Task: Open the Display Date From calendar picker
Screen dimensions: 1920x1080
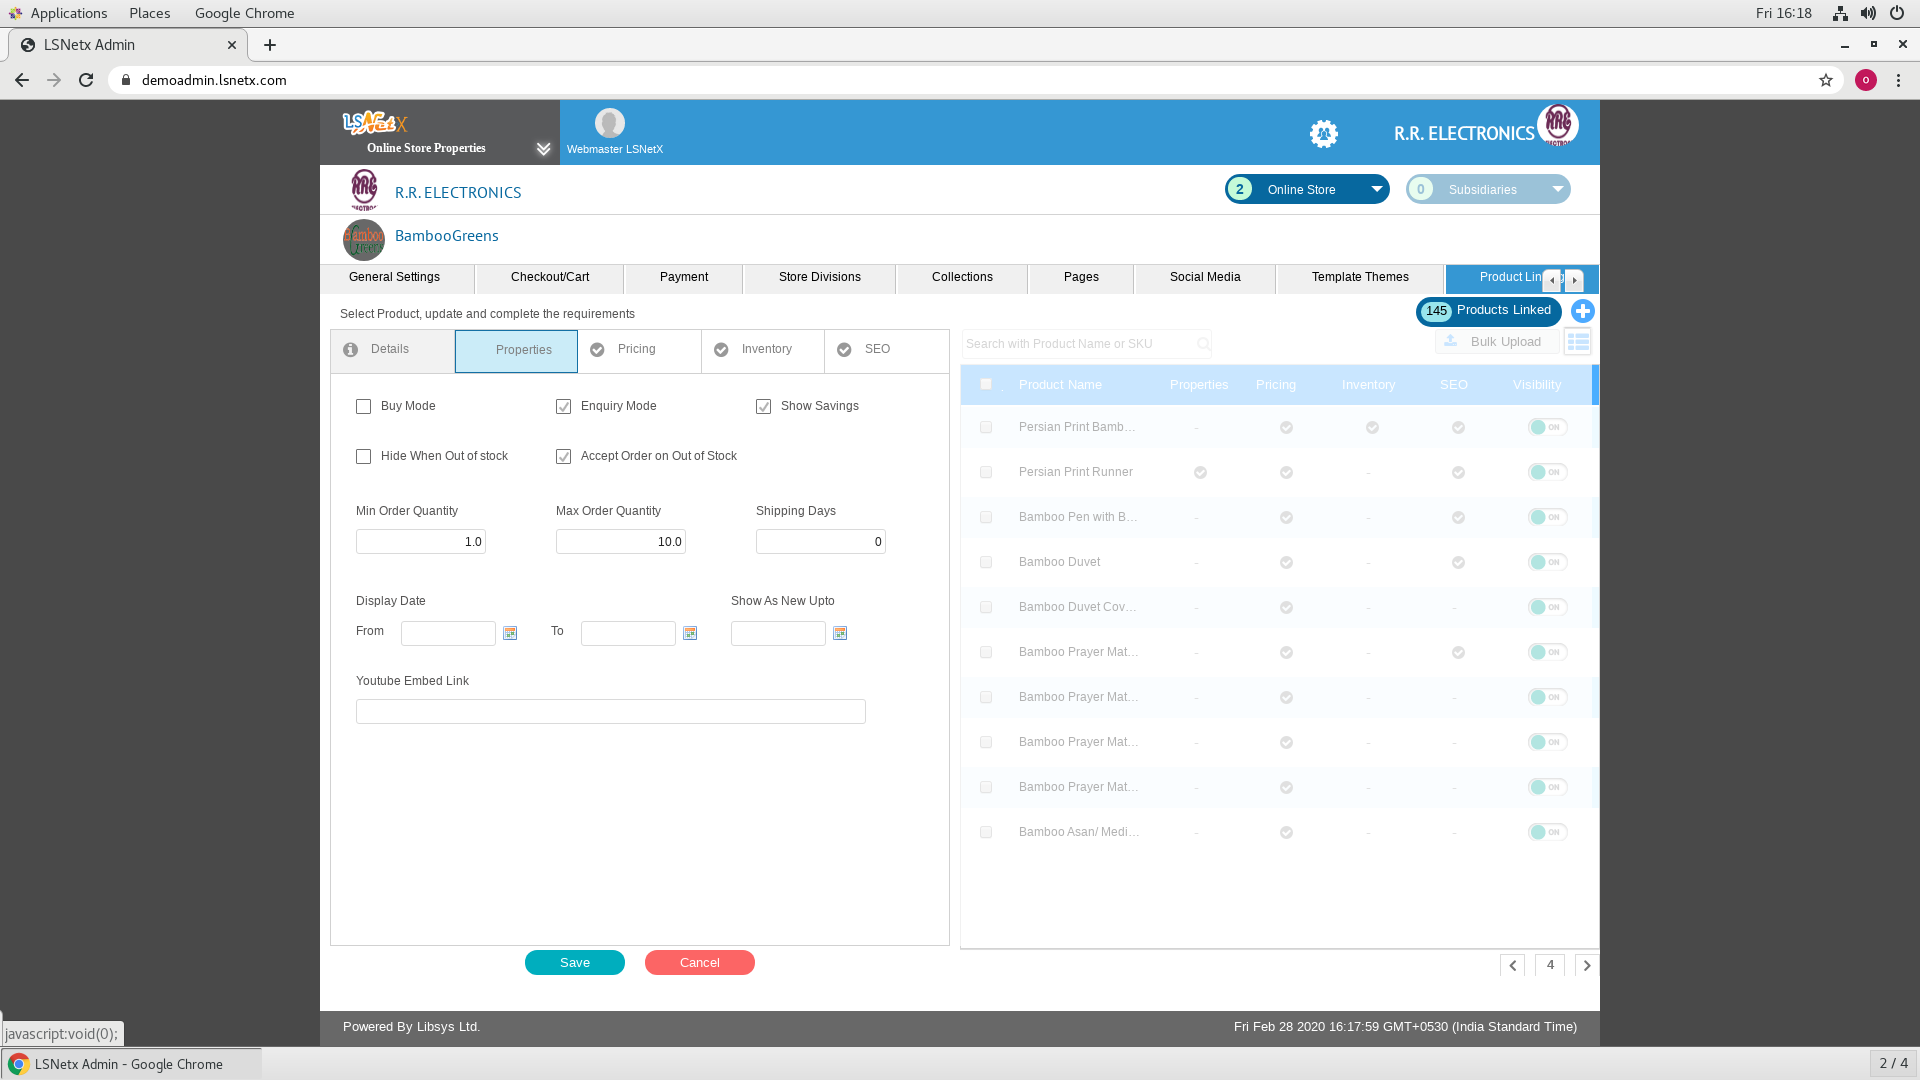Action: (510, 633)
